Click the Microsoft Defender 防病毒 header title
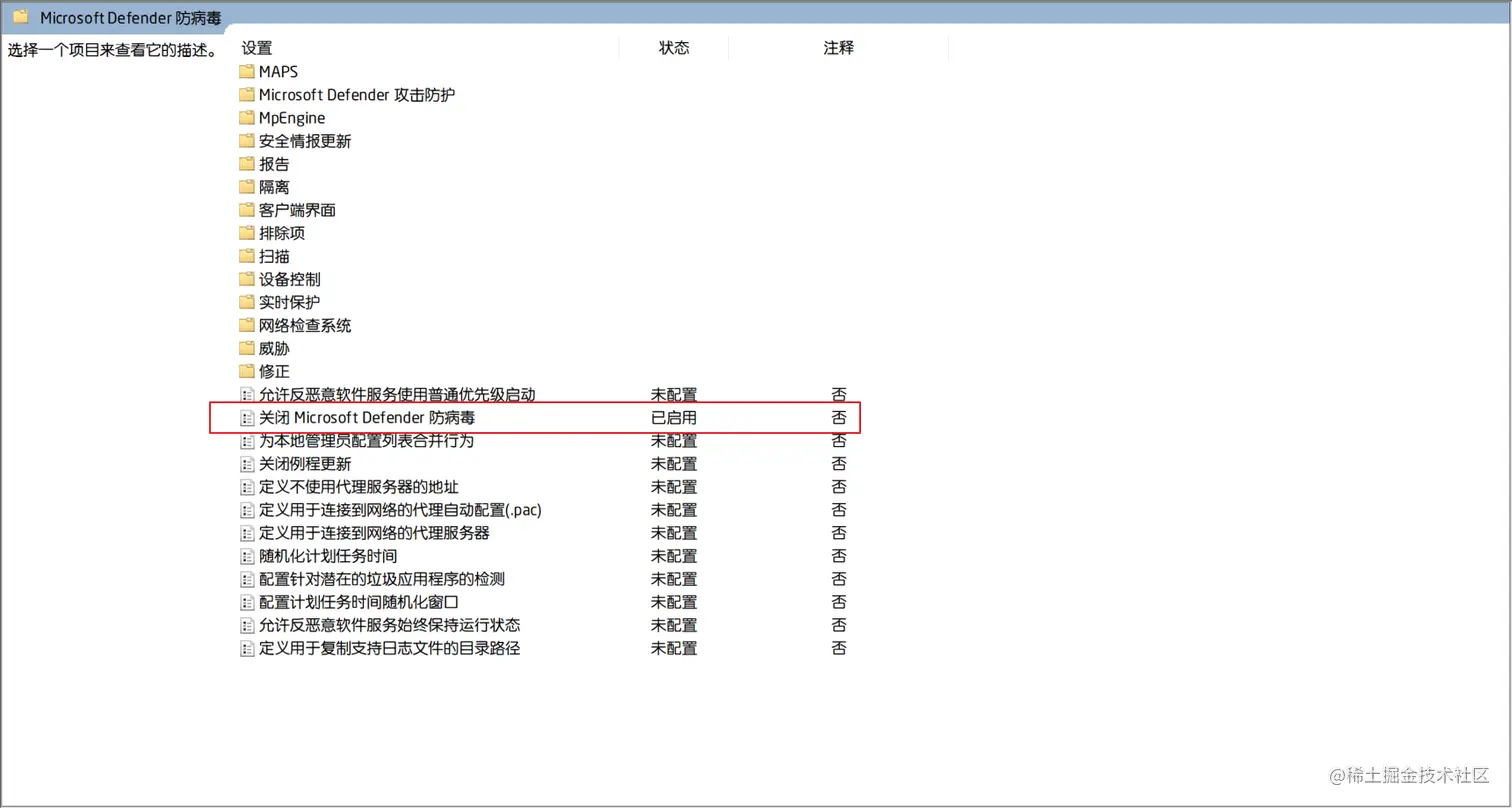The image size is (1512, 808). coord(131,17)
